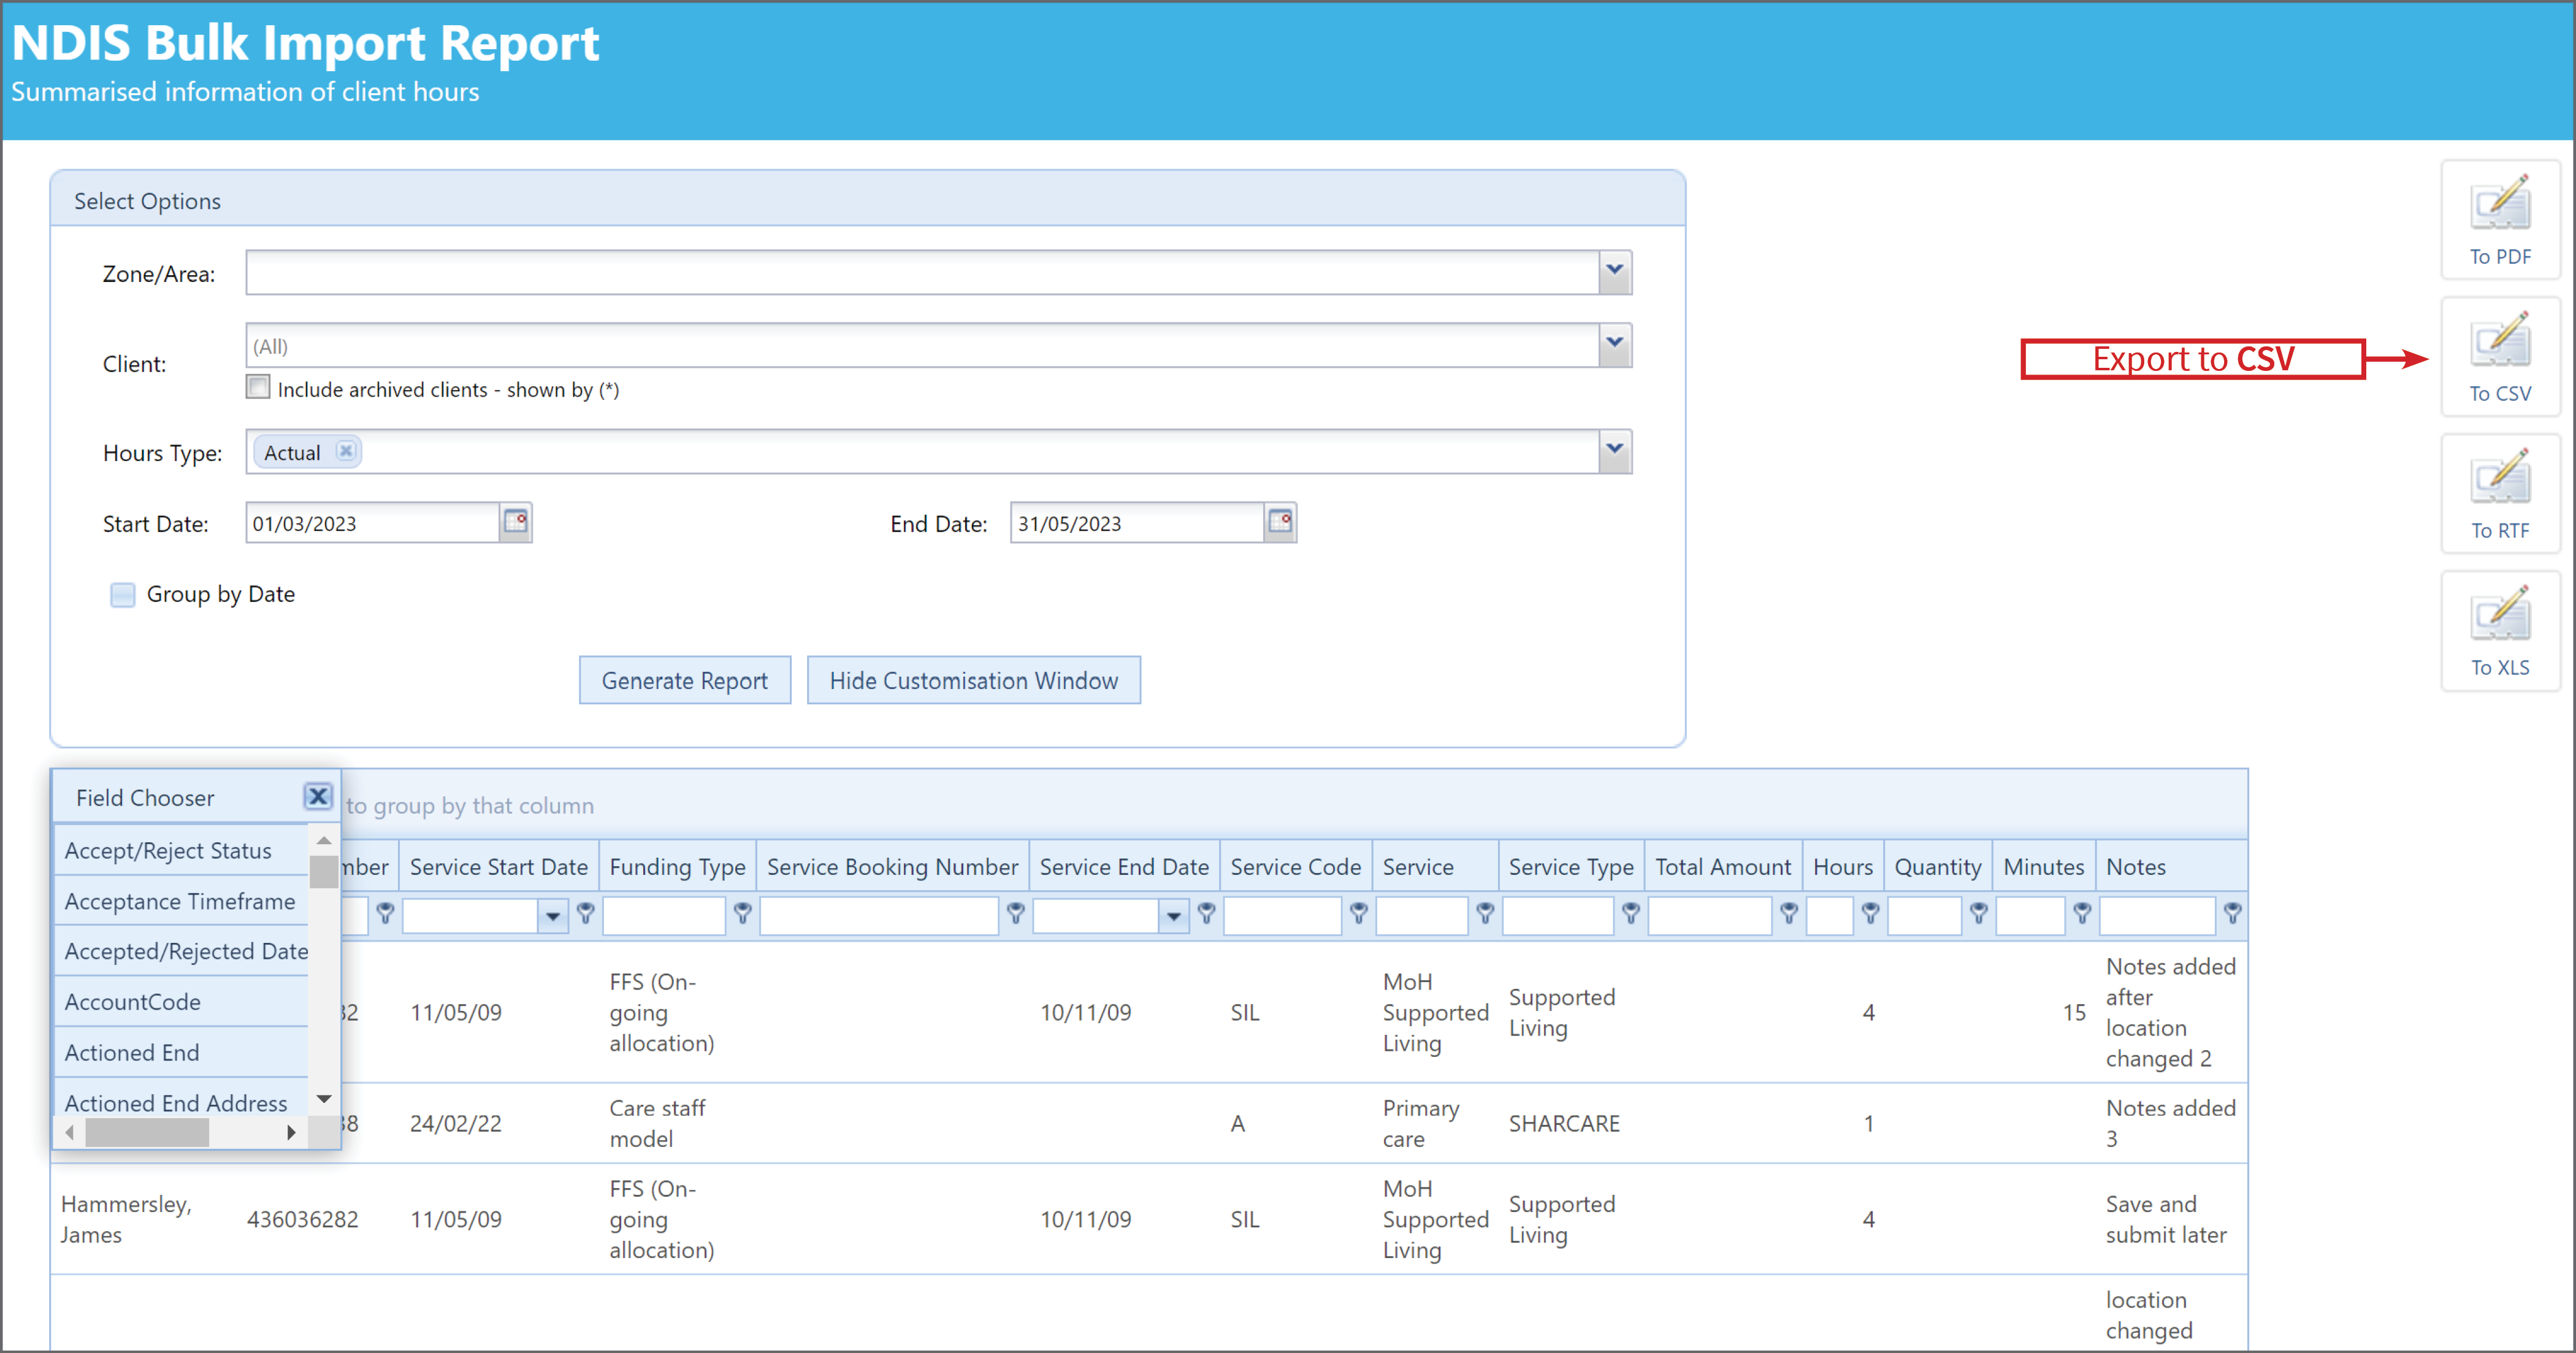The height and width of the screenshot is (1353, 2576).
Task: Click the Client text input field
Action: coord(922,345)
